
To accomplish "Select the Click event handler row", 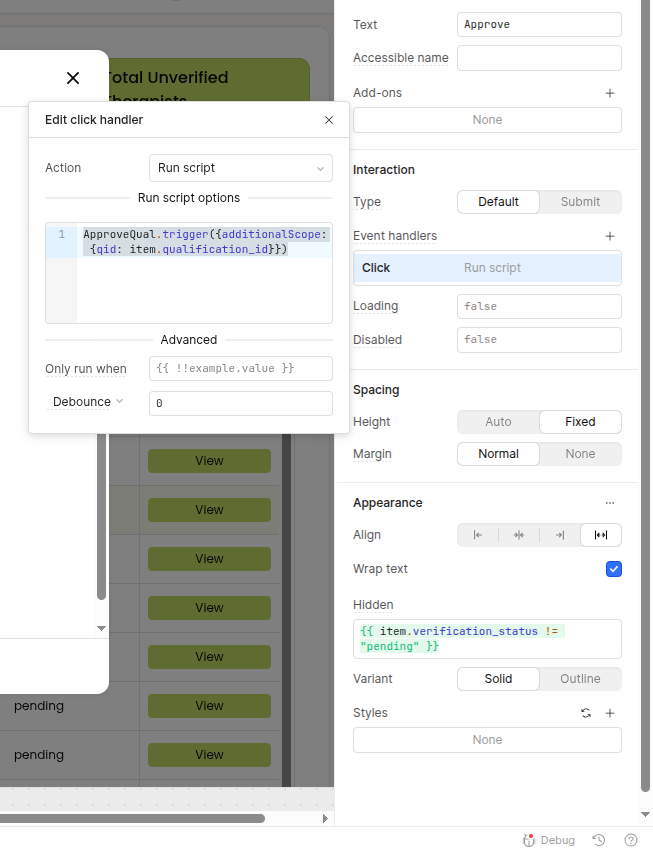I will pyautogui.click(x=487, y=268).
